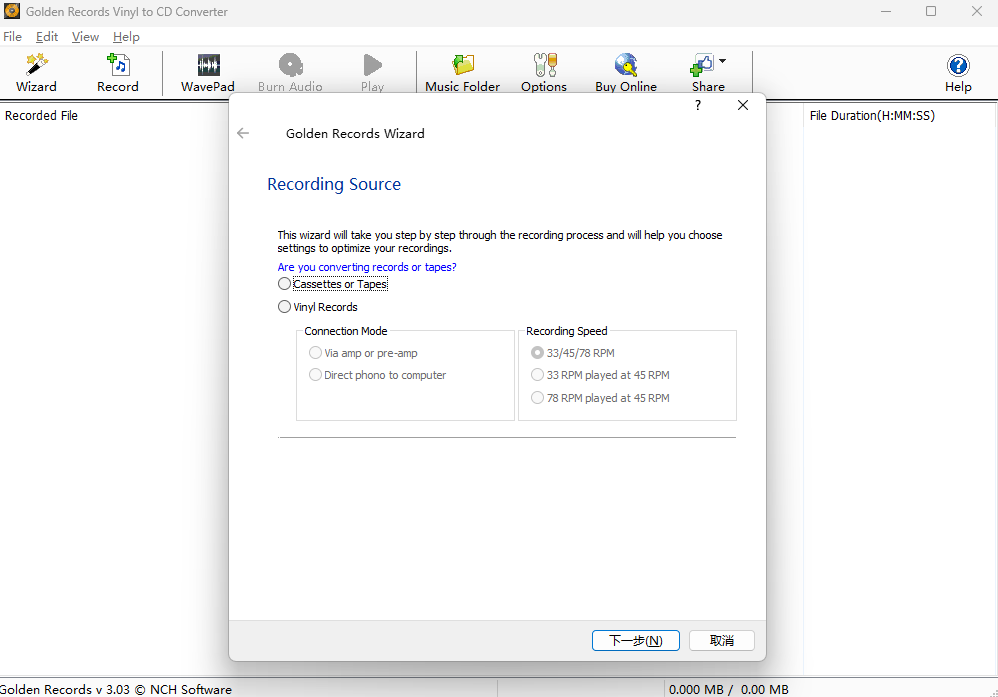
Task: Open the File menu
Action: click(13, 37)
